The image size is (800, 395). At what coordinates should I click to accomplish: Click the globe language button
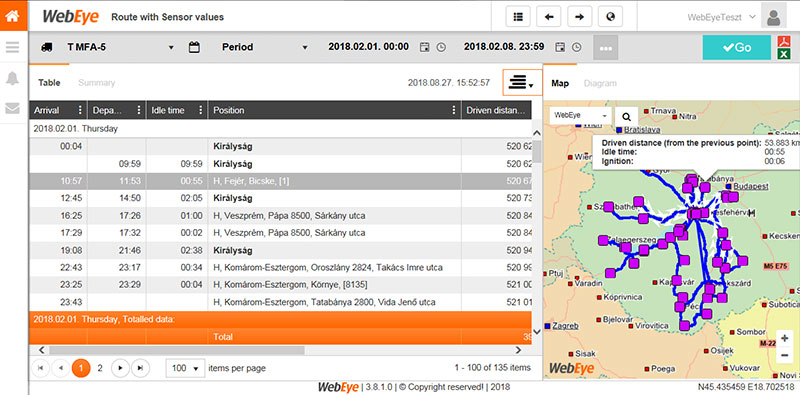[x=610, y=17]
